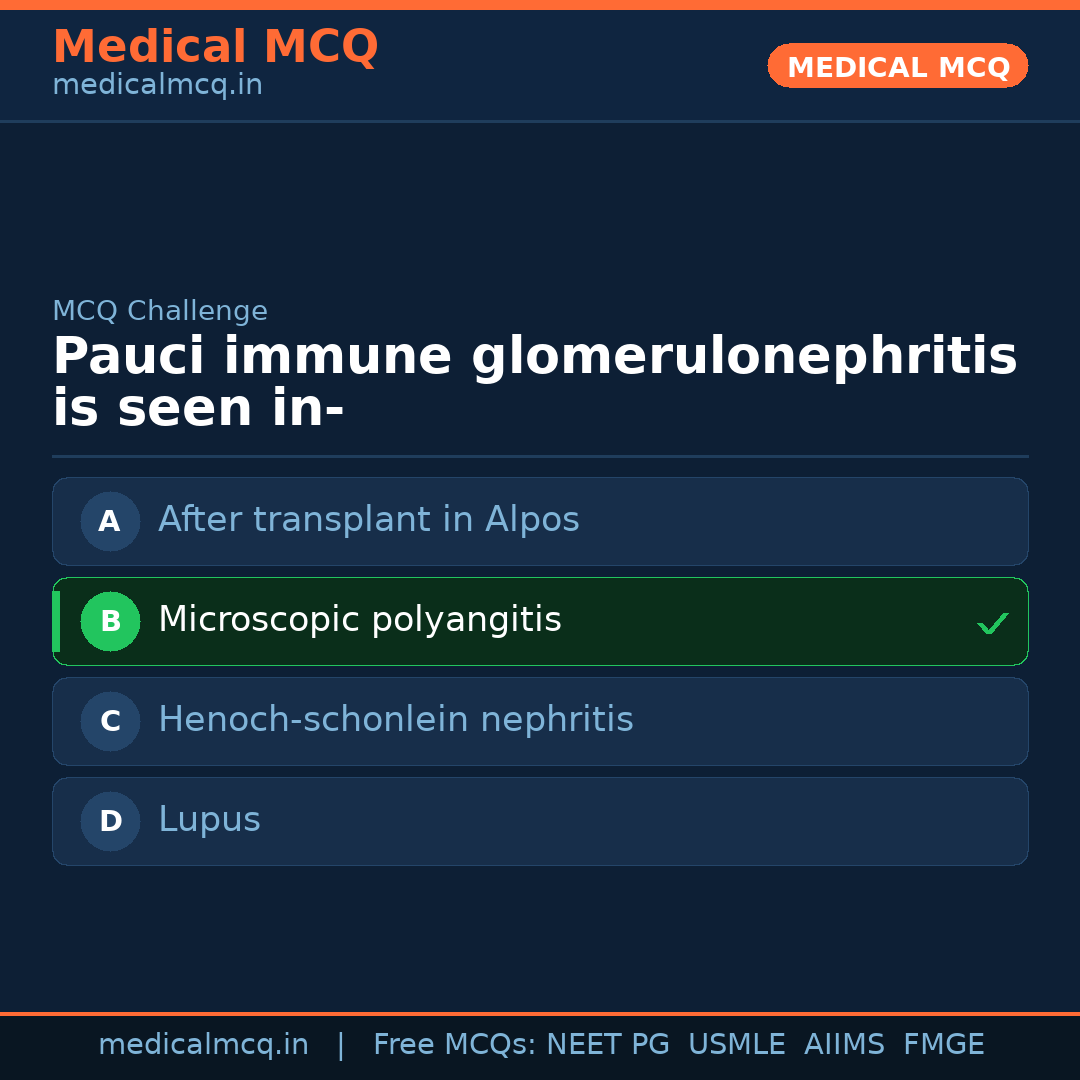Viewport: 1080px width, 1080px height.
Task: Choose the letter D circle badge
Action: [x=110, y=821]
